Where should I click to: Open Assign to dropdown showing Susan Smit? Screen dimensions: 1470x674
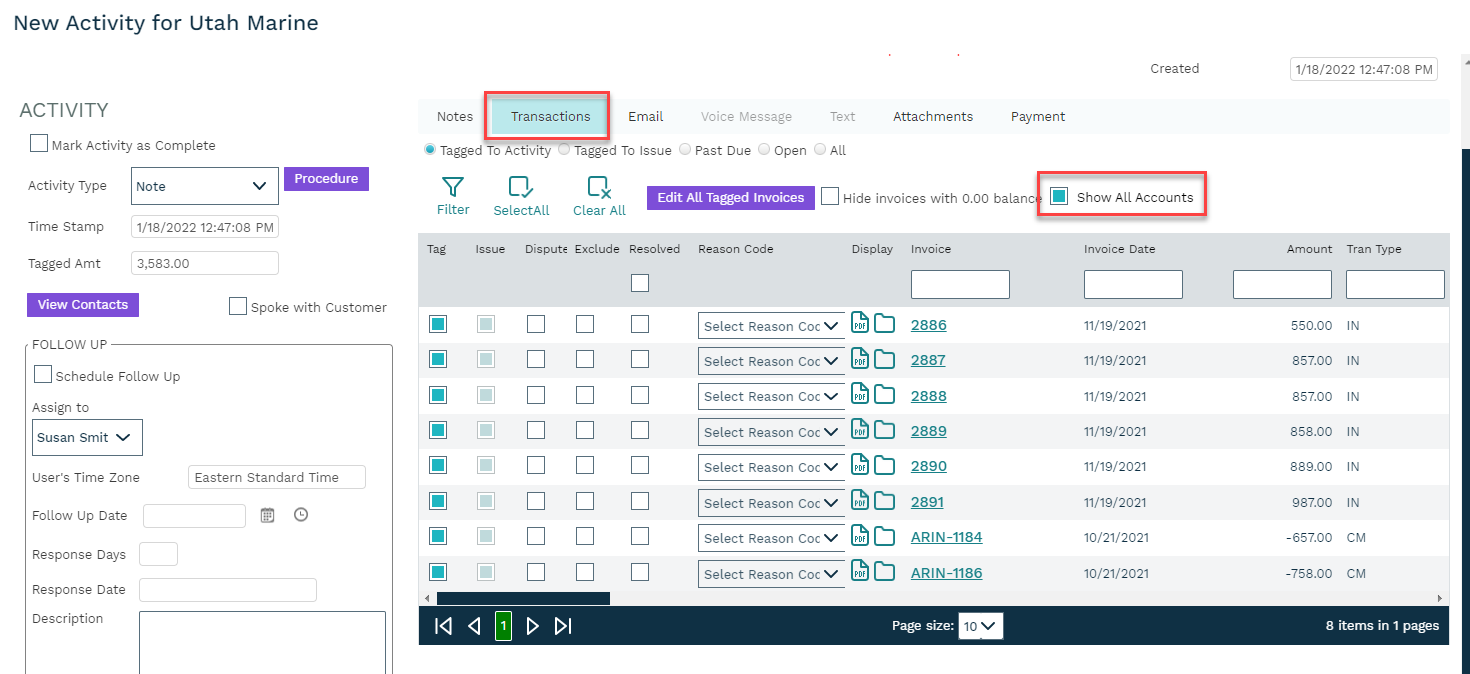pos(87,437)
